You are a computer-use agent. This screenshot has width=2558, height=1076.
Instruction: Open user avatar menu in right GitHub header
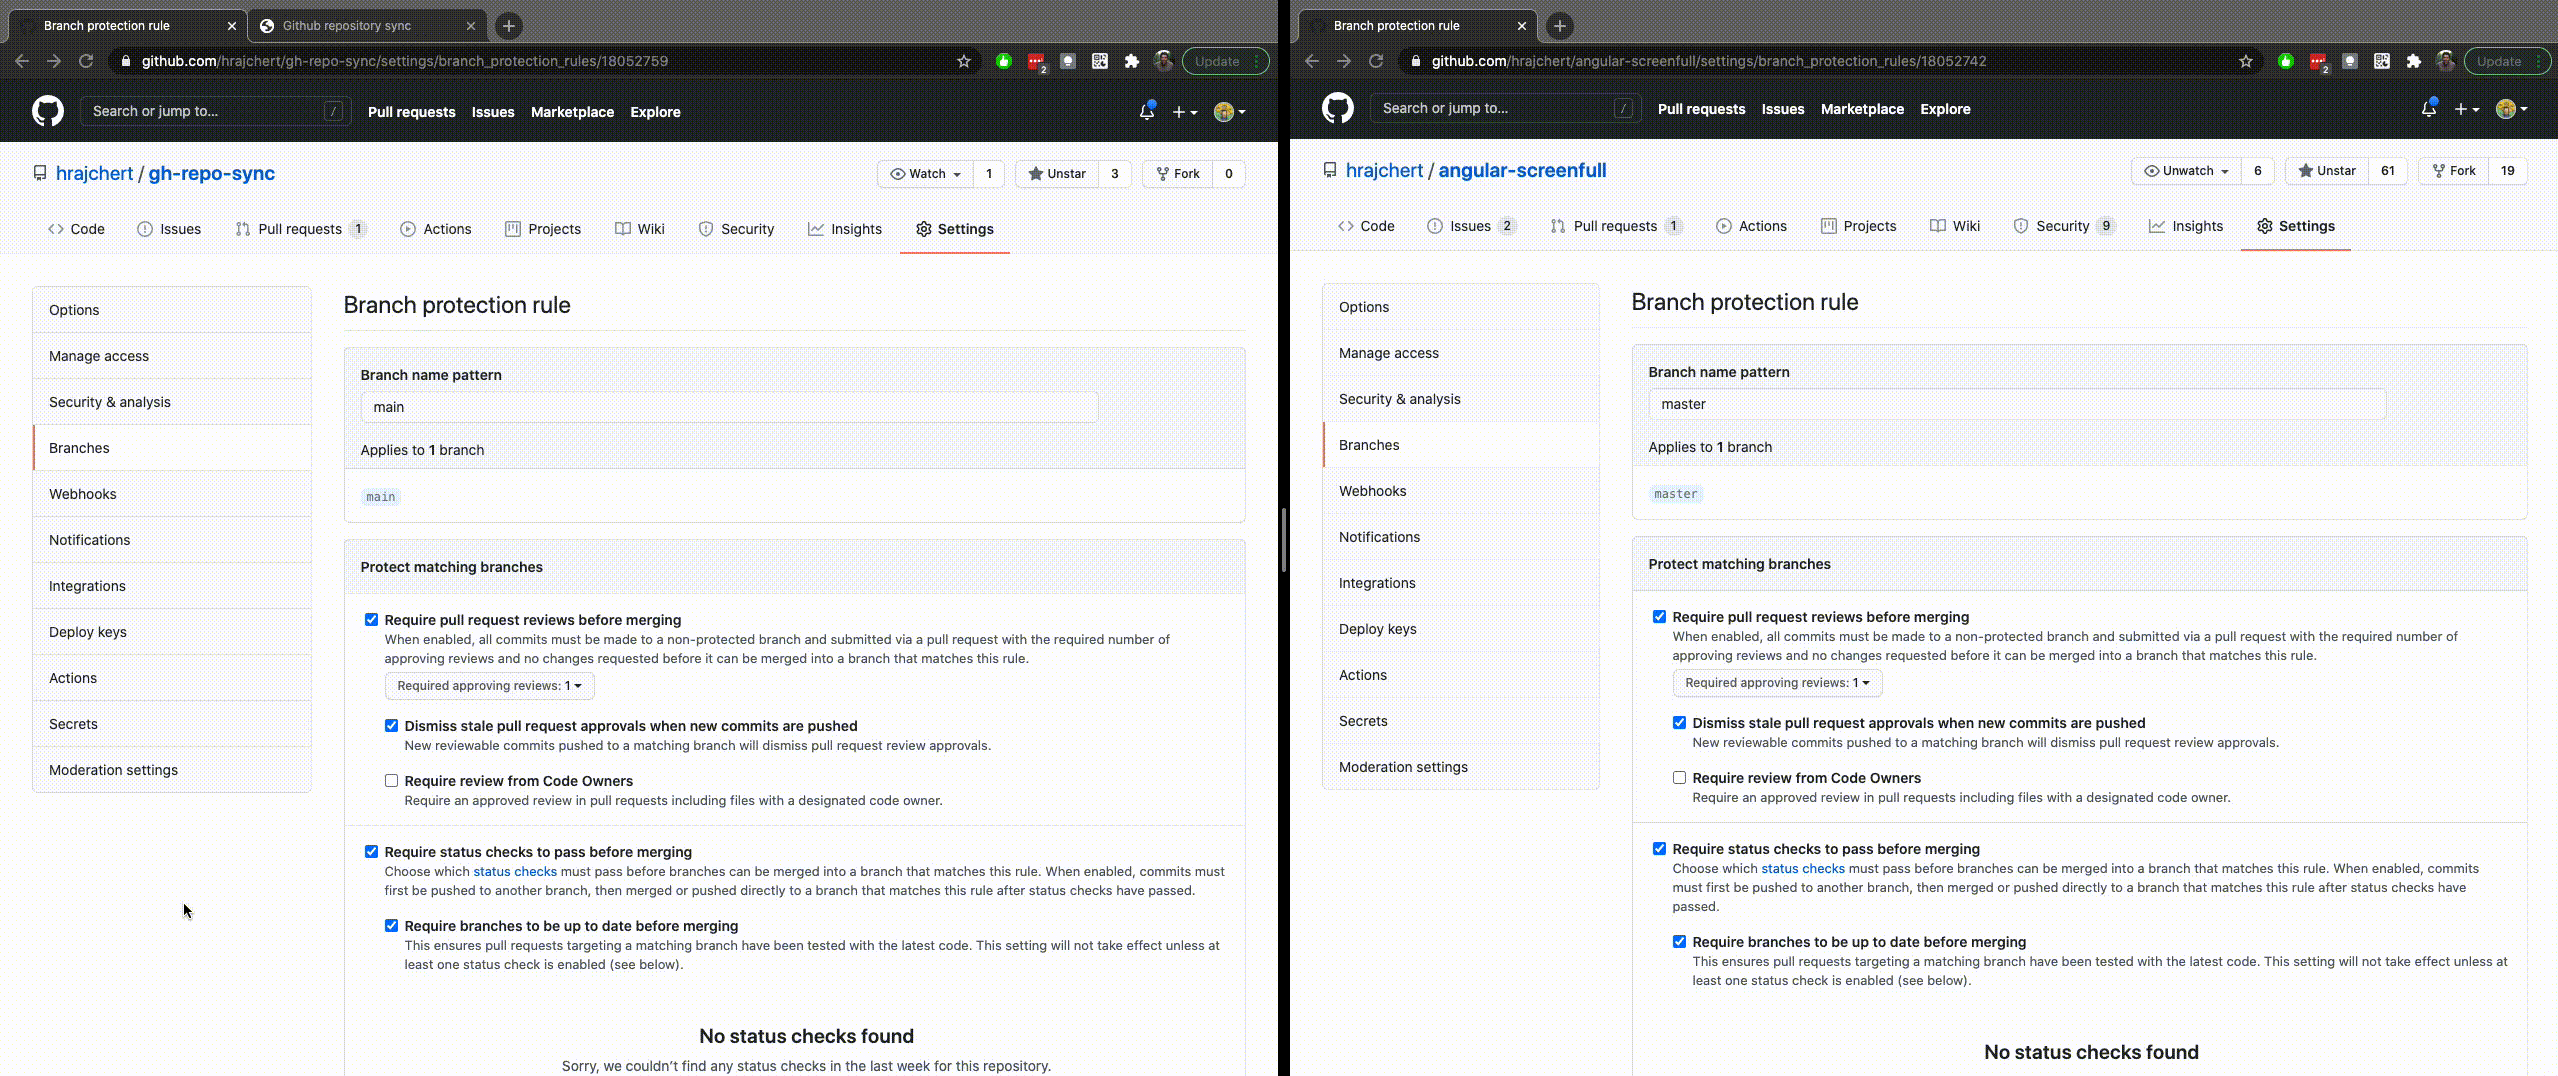[2511, 109]
